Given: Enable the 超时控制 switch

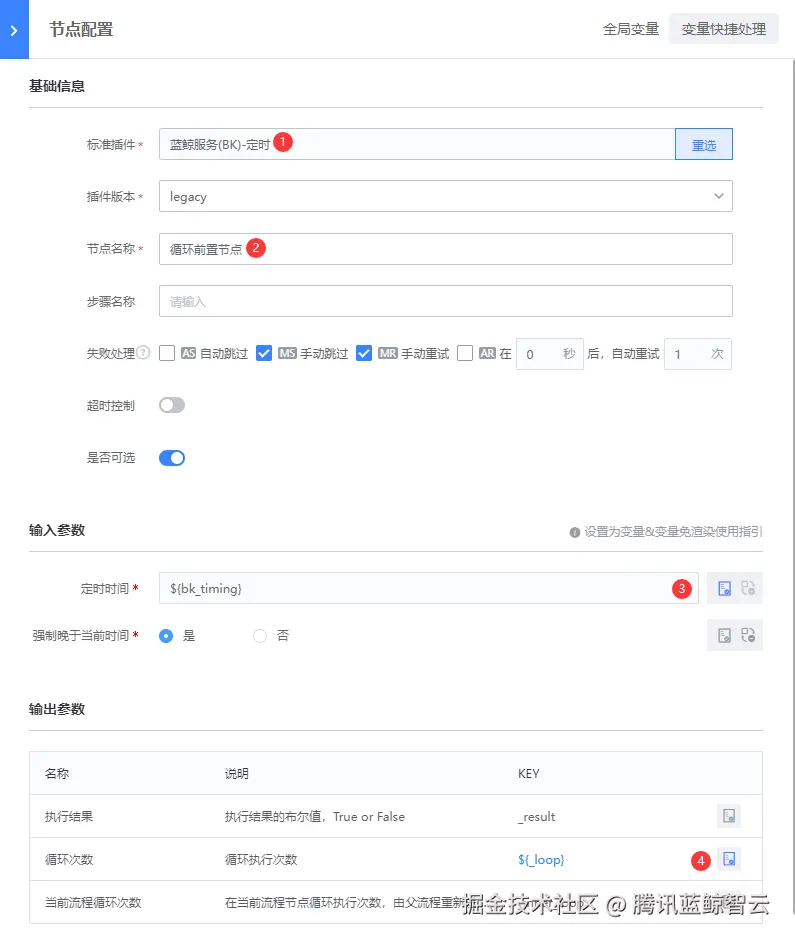Looking at the screenshot, I should tap(172, 406).
